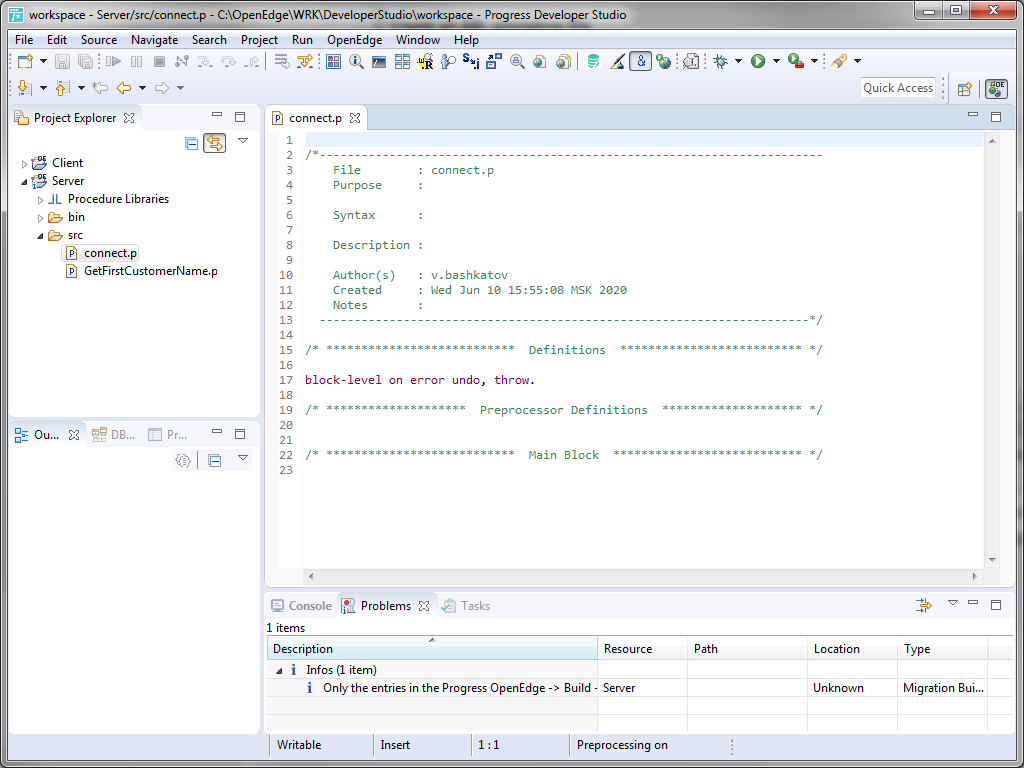
Task: Click the 'S to i' converter icon
Action: [471, 61]
